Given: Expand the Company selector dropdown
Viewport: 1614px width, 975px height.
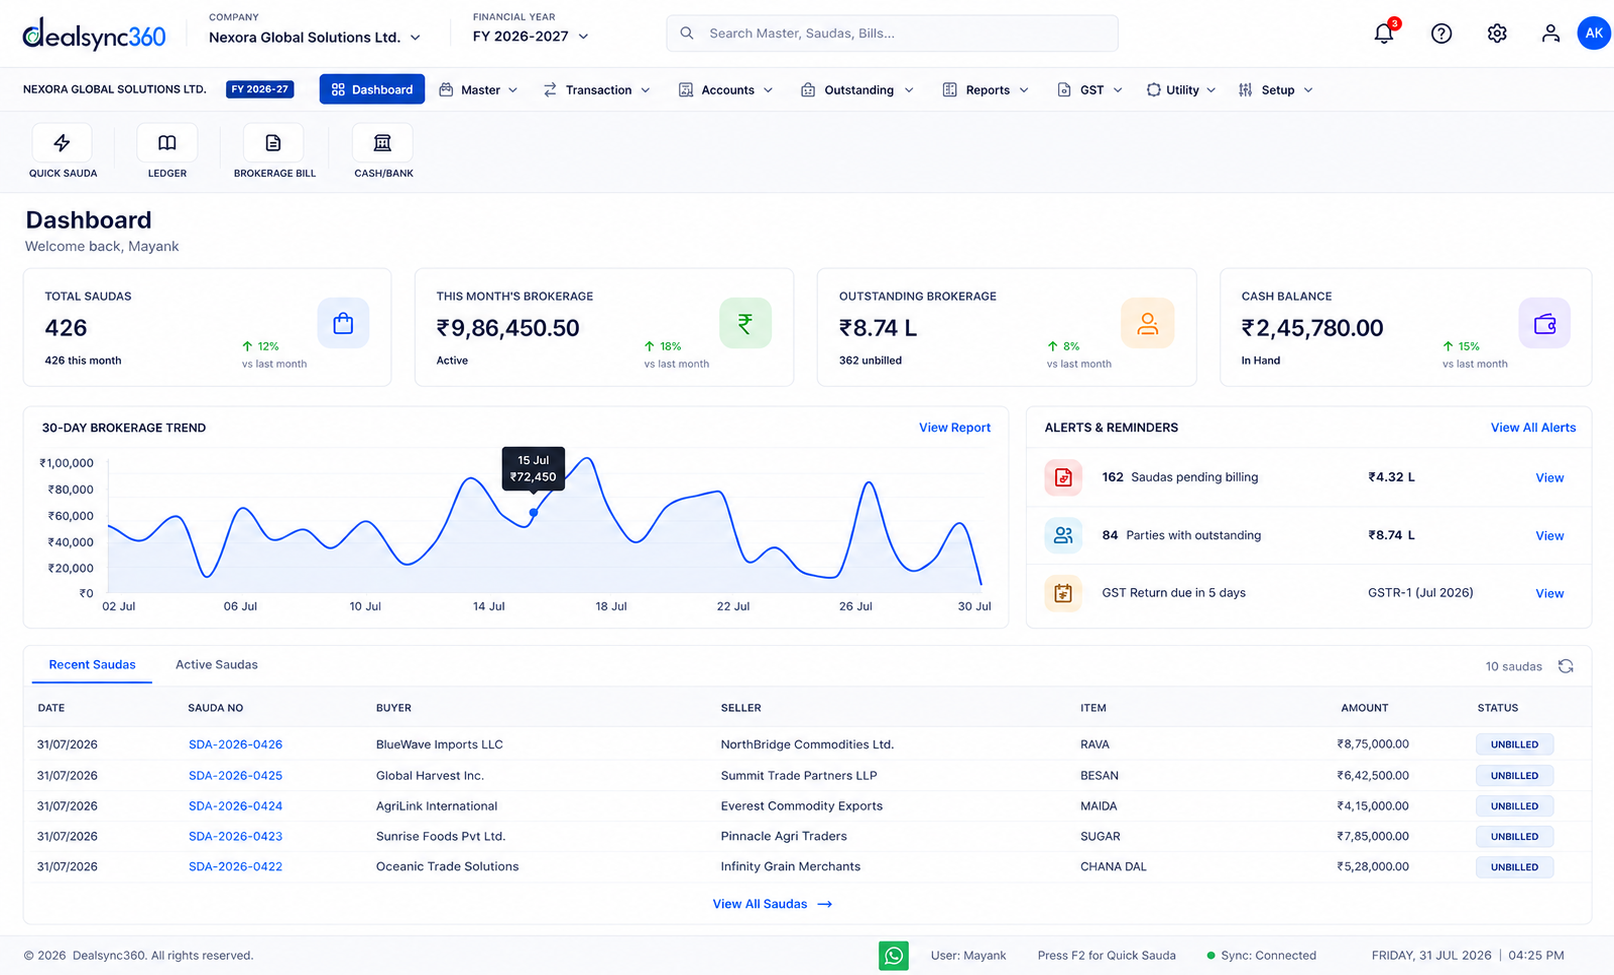Looking at the screenshot, I should pos(315,37).
